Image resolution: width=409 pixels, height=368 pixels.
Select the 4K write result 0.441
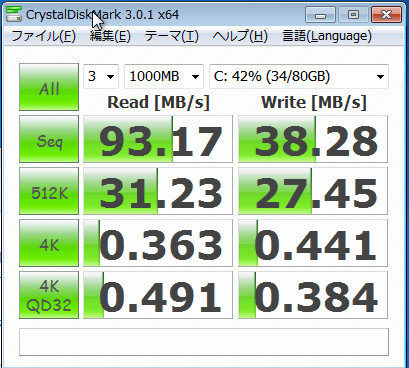pyautogui.click(x=313, y=243)
